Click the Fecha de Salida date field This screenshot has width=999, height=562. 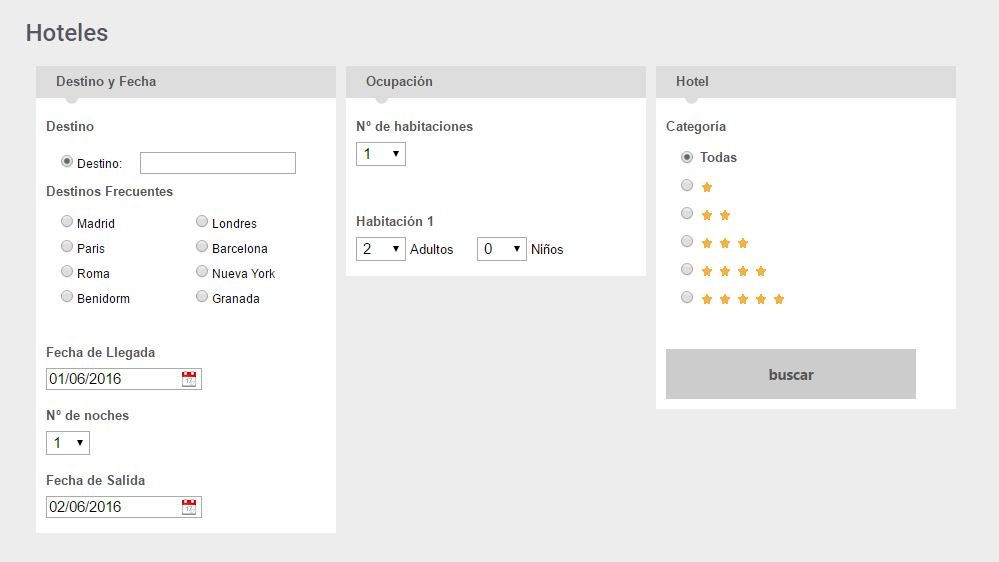point(113,507)
